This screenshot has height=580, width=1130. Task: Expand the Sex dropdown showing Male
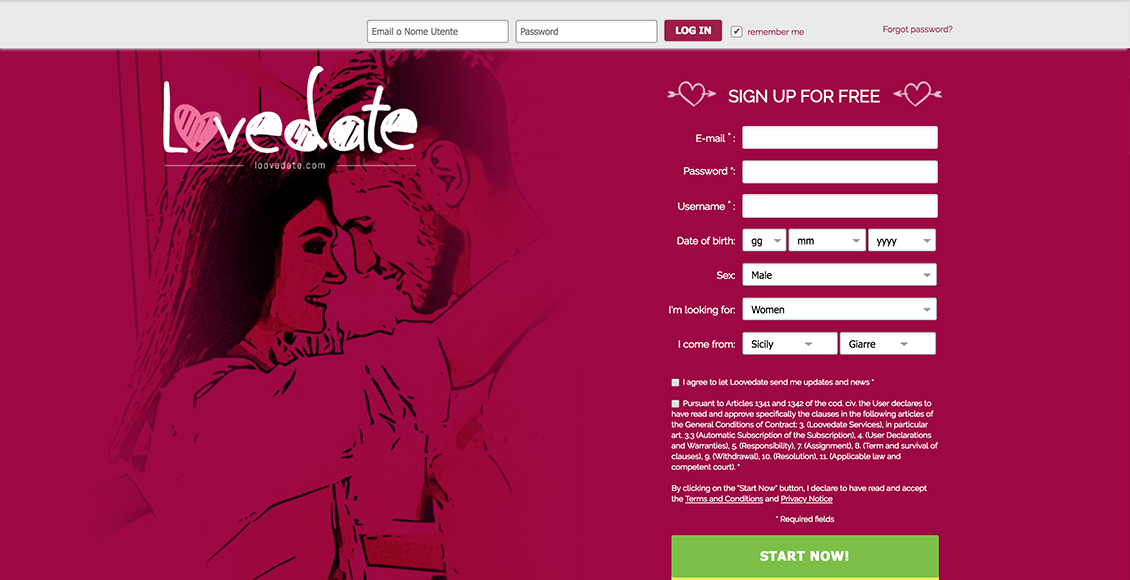point(840,275)
